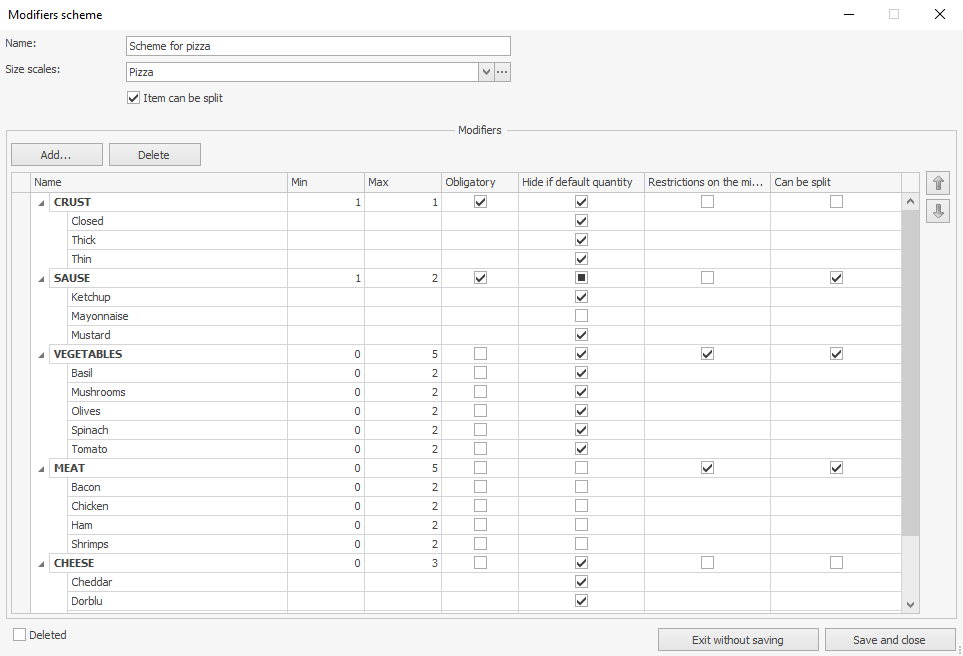Uncheck Obligatory for the CRUST group
Screen dimensions: 963x656
(481, 202)
